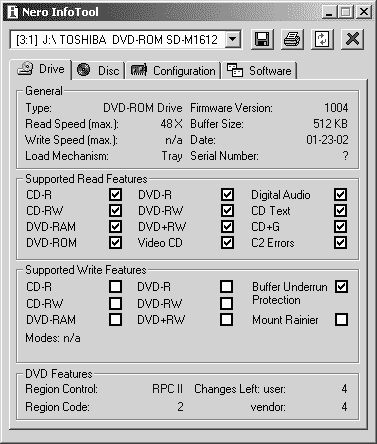
Task: Toggle the CD-RW read feature checkbox
Action: point(115,211)
